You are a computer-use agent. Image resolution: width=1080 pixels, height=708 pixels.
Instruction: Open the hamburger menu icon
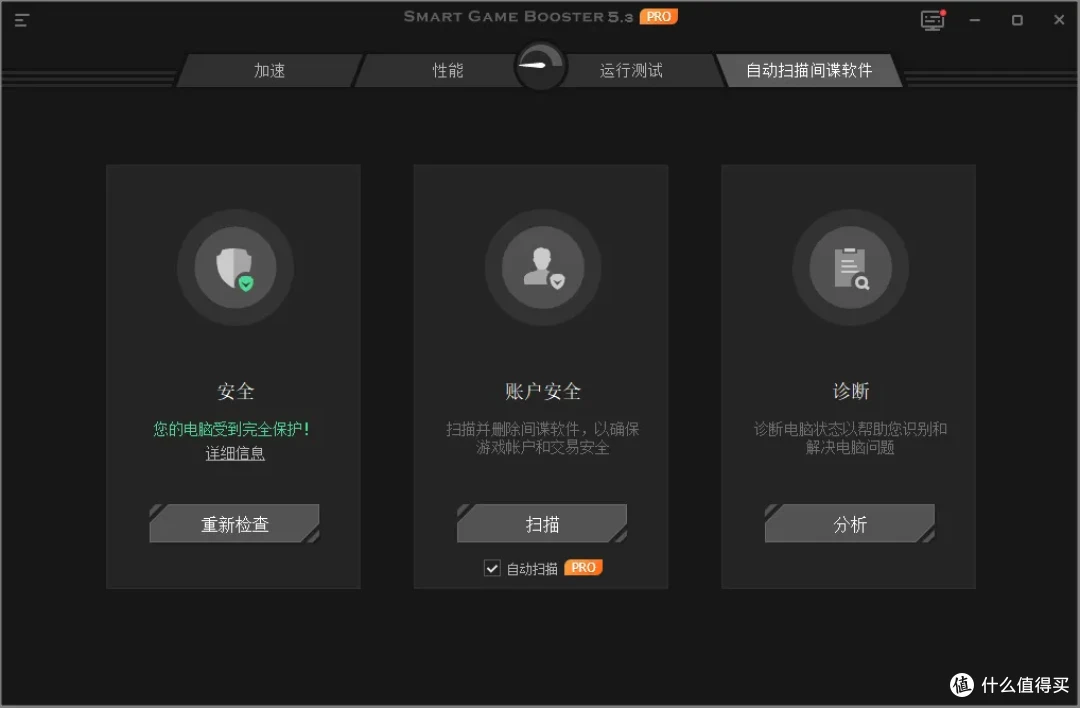tap(21, 20)
